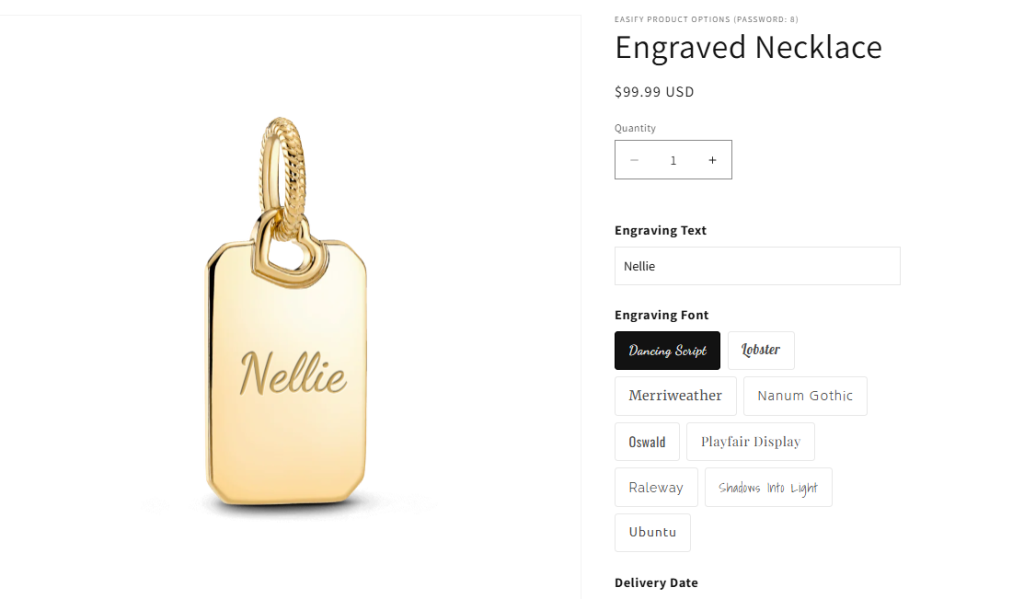The image size is (1024, 599).
Task: Click the engraved Nellie text on the pendant
Action: (293, 374)
